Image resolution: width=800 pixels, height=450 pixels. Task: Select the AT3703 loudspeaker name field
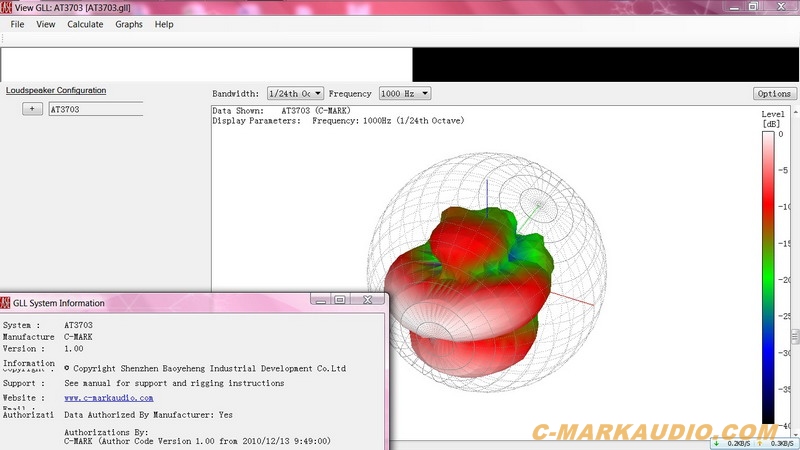[x=95, y=109]
